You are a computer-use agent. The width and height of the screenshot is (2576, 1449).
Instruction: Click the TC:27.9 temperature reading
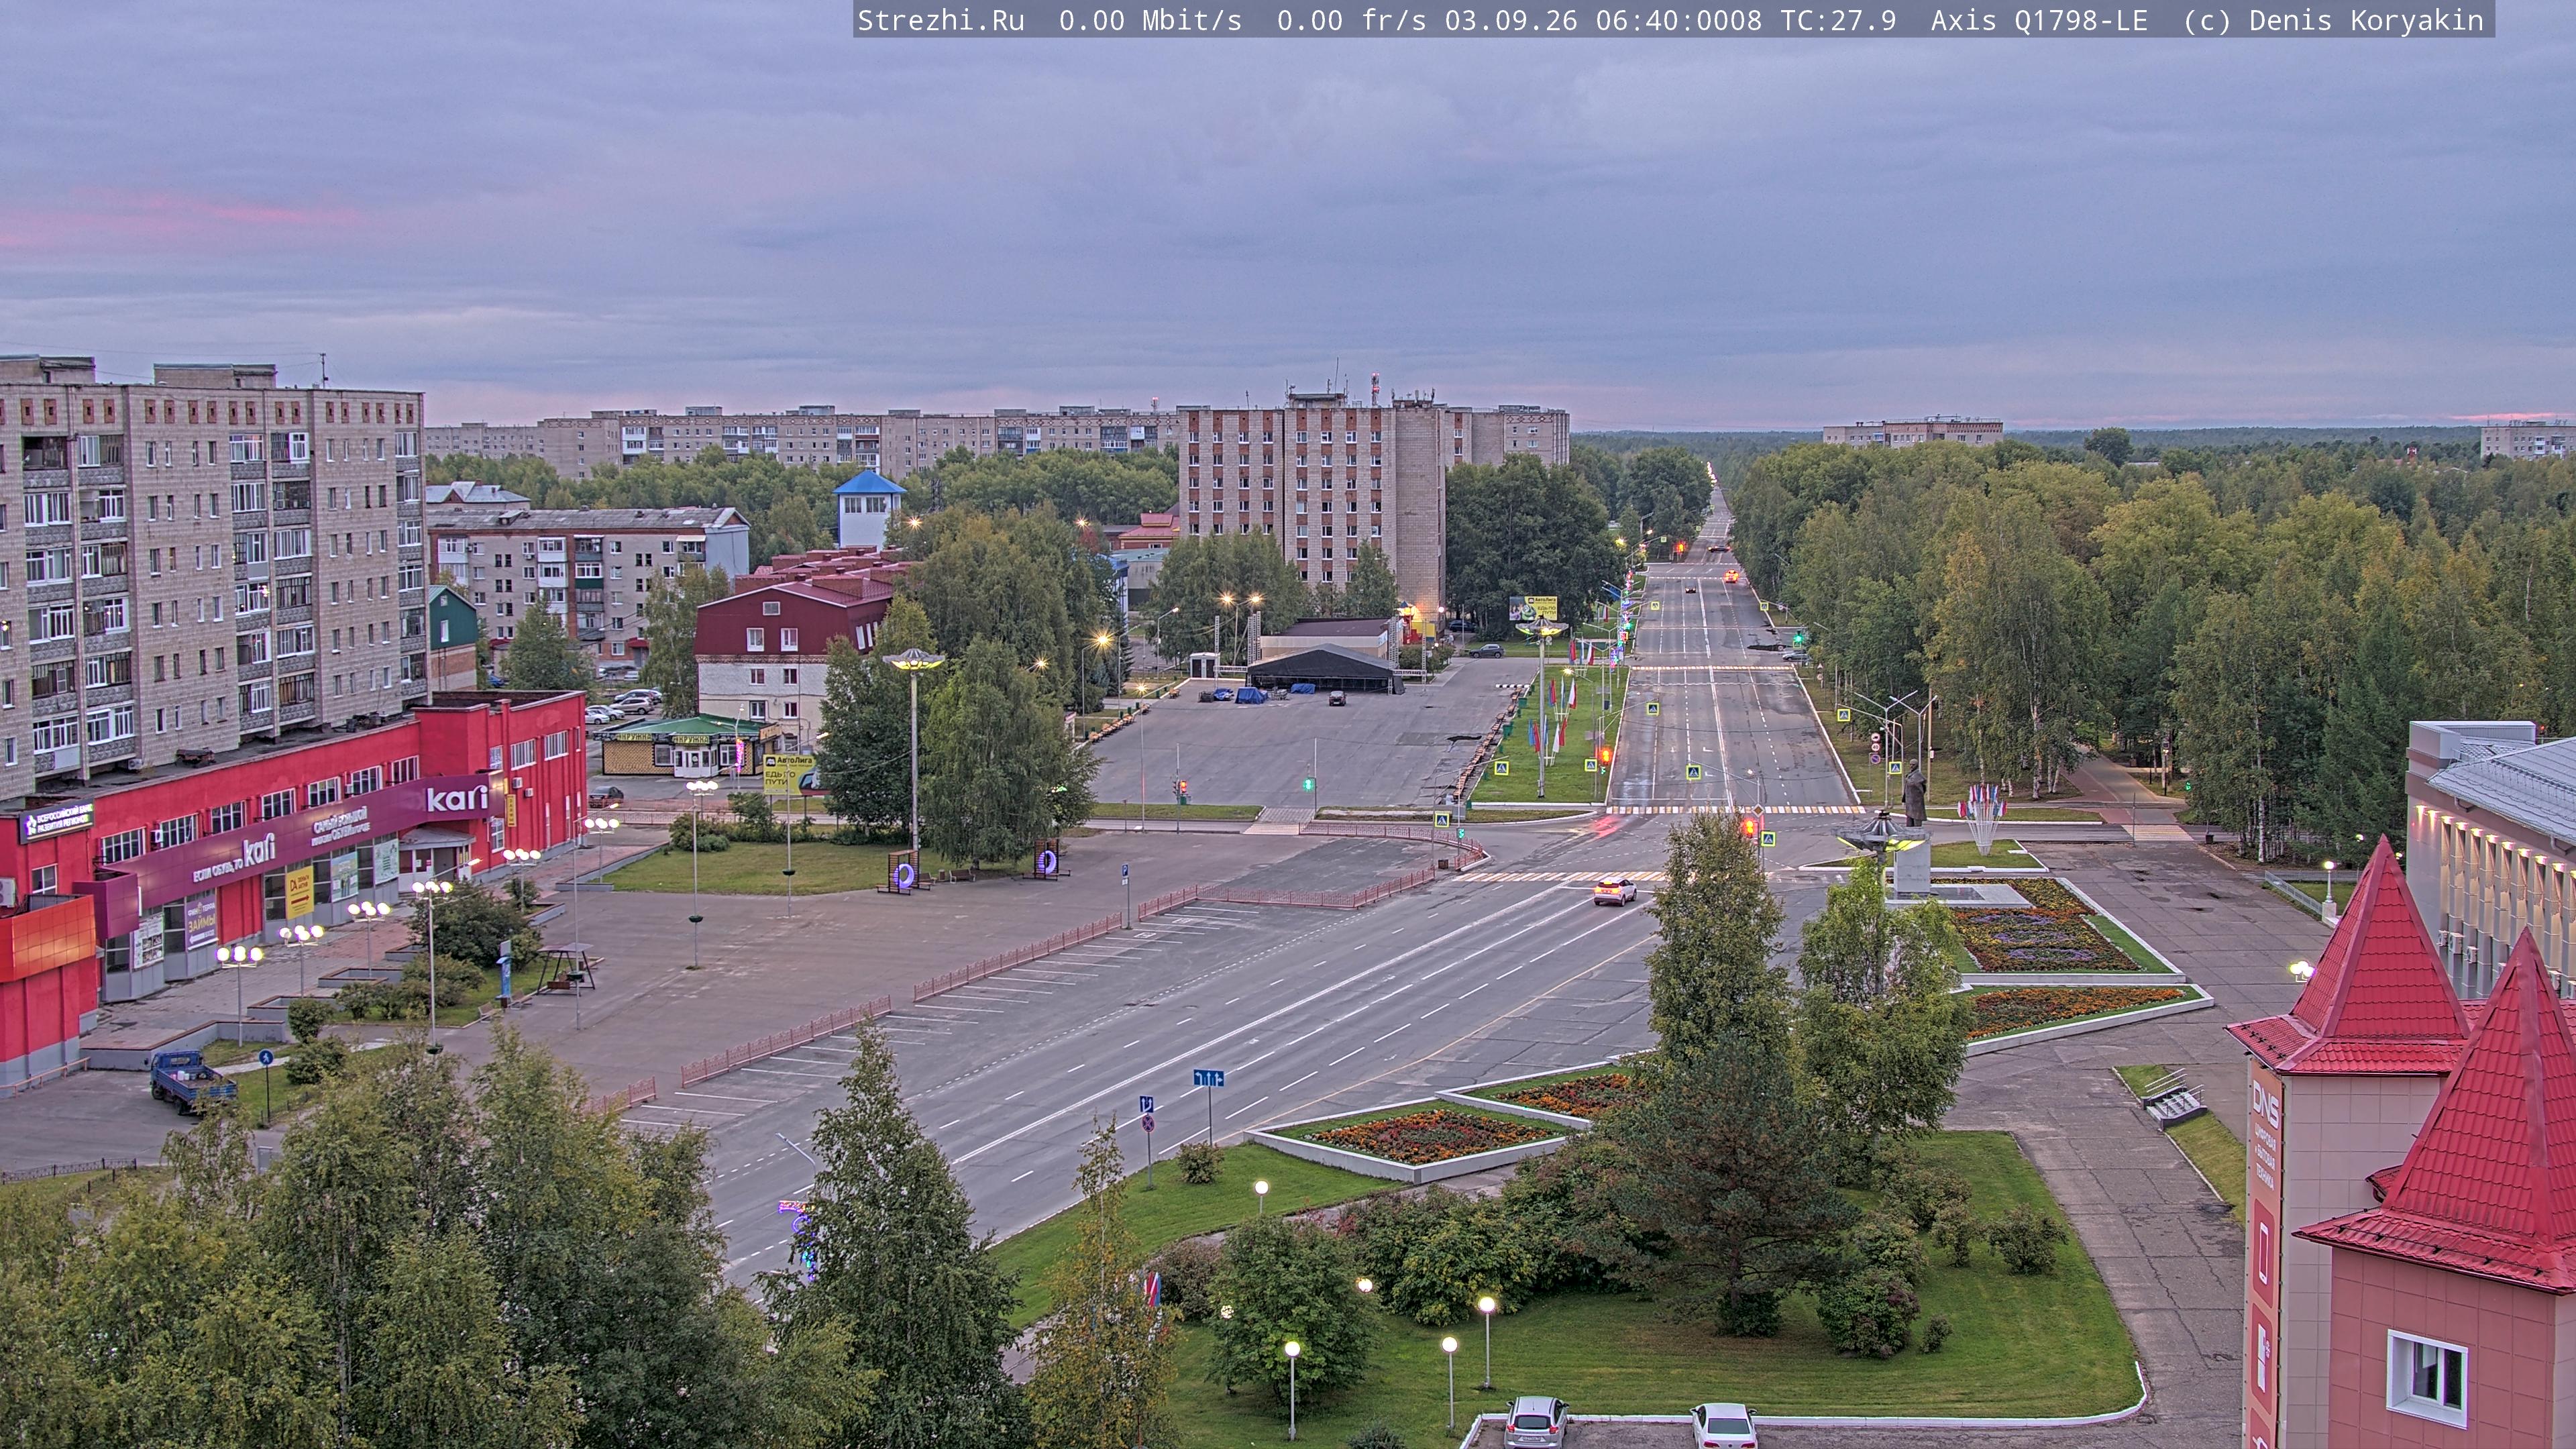1838,21
